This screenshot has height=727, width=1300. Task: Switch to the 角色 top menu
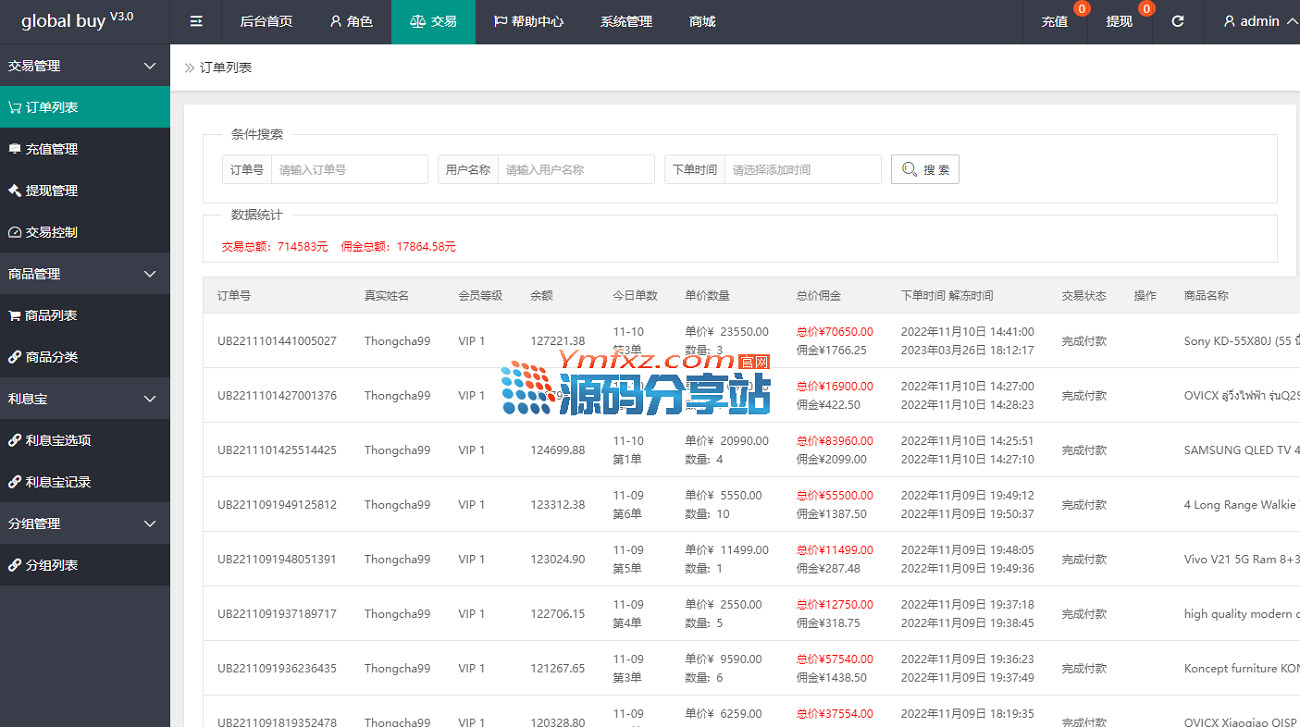click(x=351, y=21)
